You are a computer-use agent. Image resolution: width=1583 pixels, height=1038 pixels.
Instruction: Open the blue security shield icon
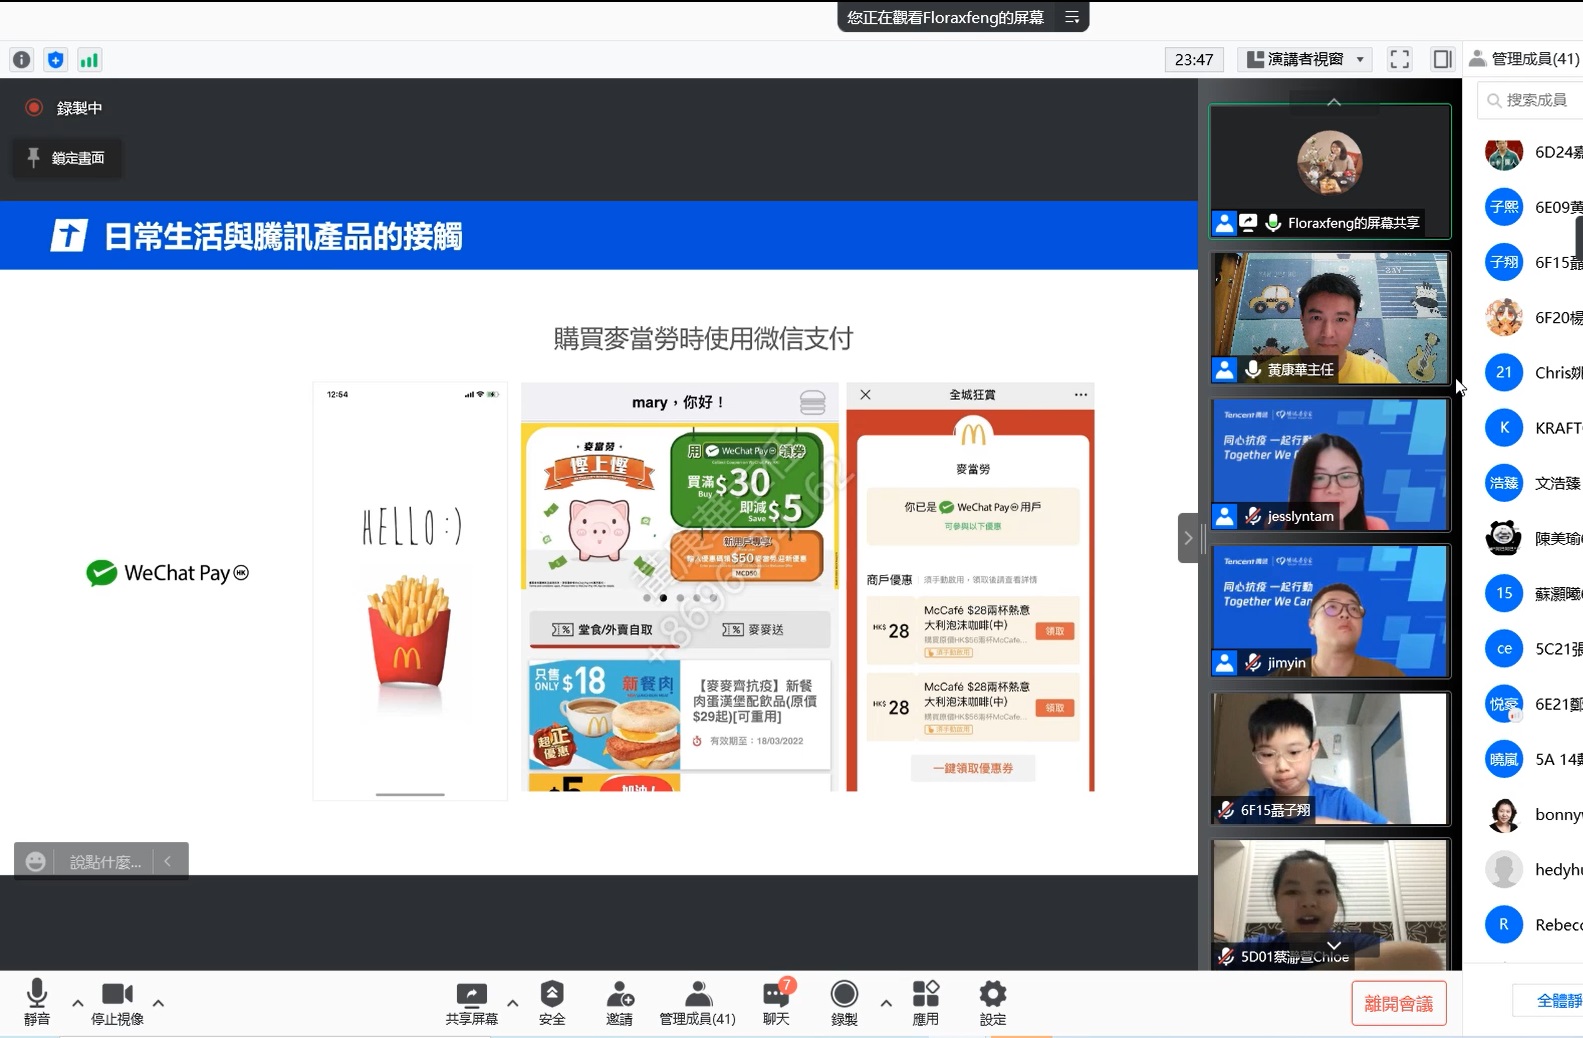[x=56, y=60]
